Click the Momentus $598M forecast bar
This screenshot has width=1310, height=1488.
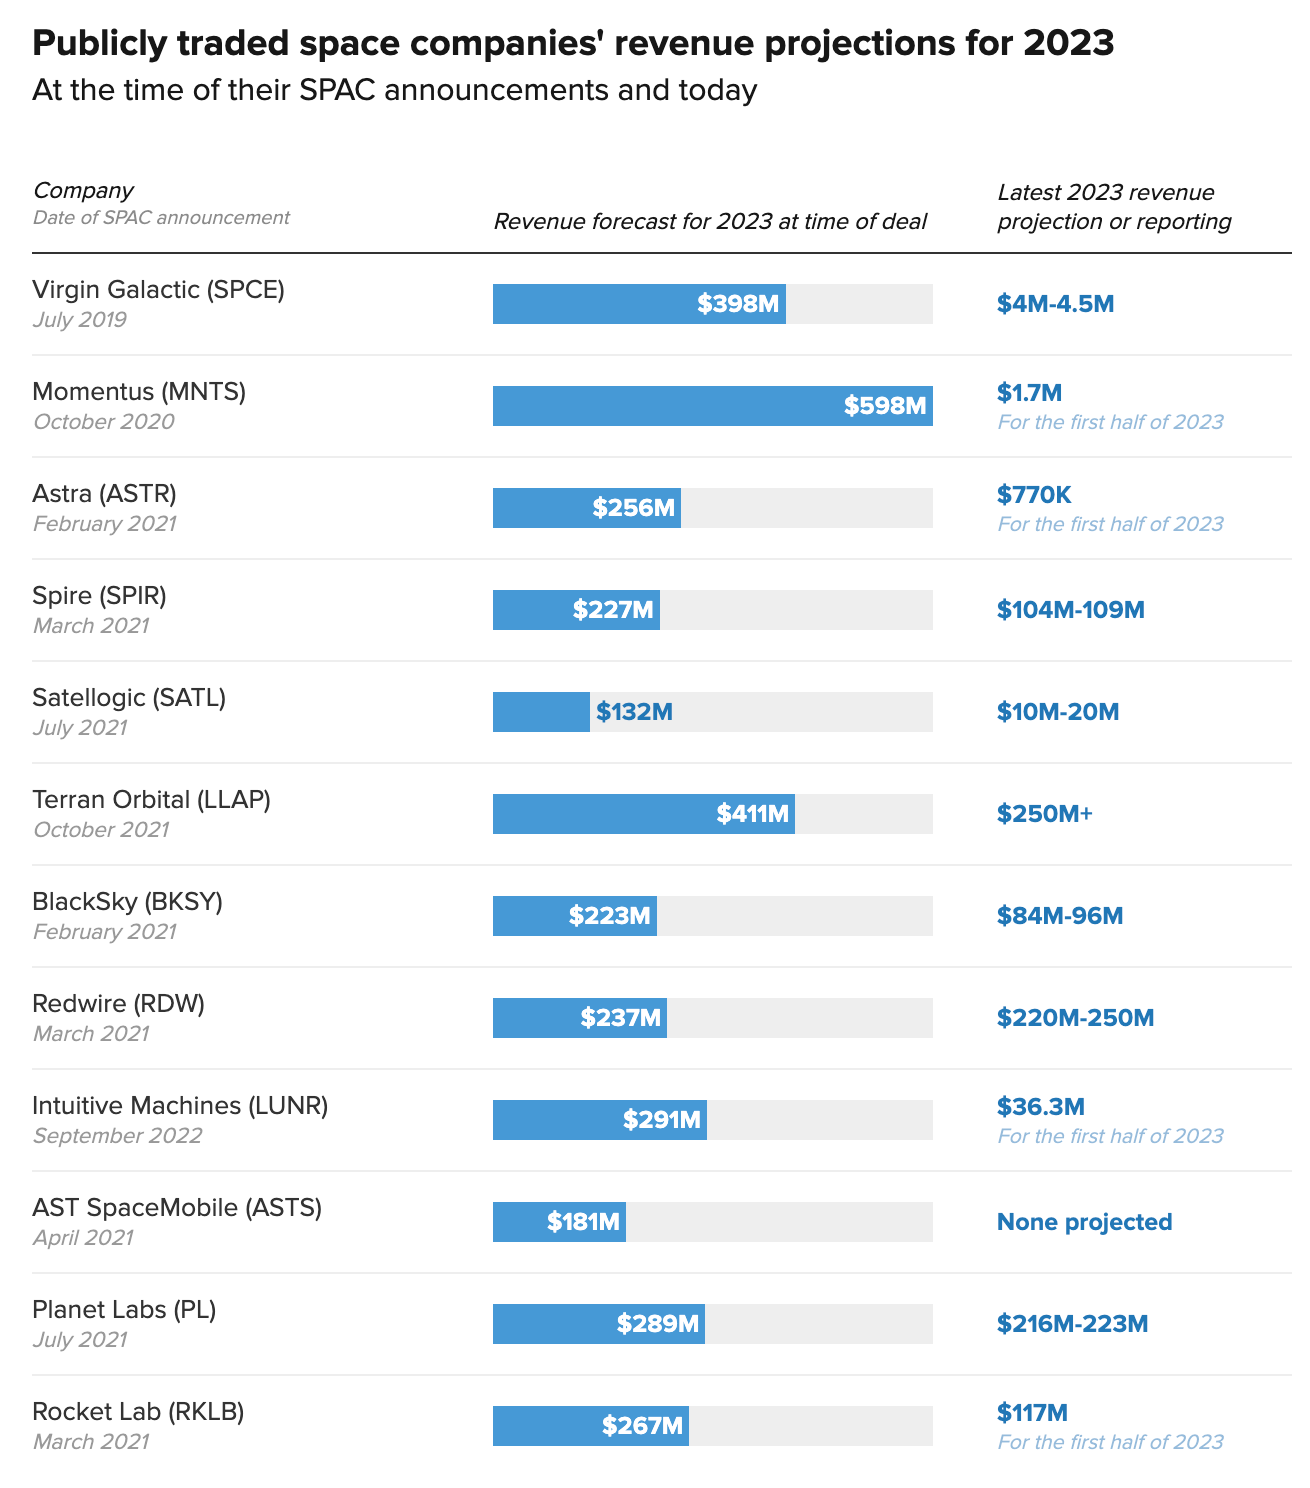pos(712,406)
